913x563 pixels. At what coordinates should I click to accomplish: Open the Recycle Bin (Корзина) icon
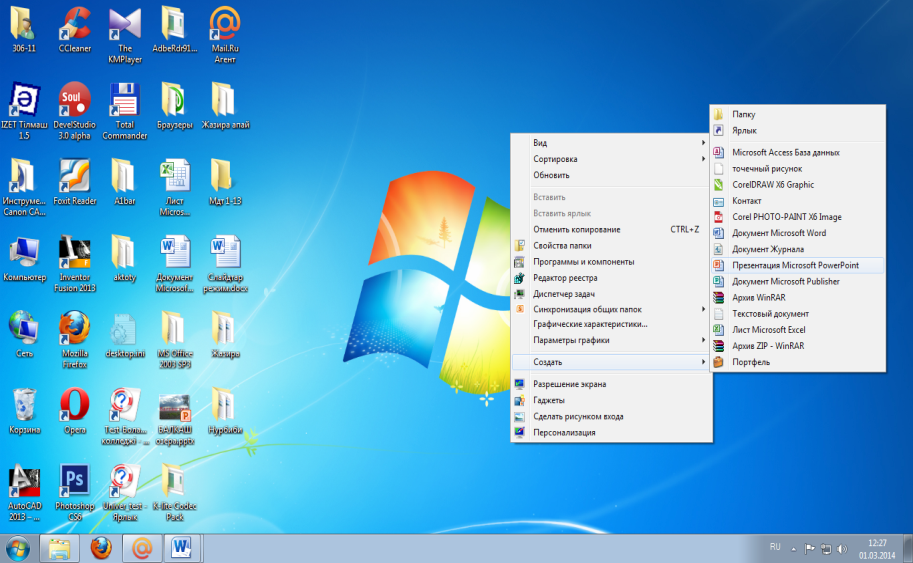24,405
